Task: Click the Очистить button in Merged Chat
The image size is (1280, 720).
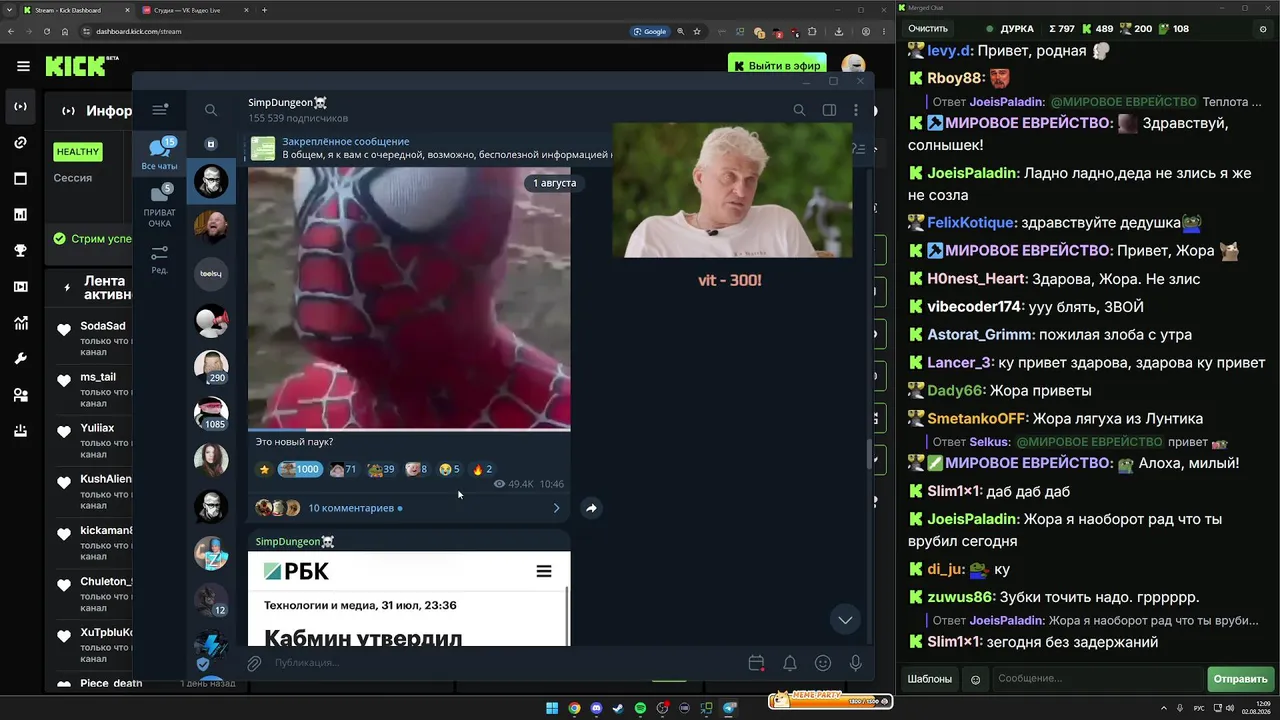Action: click(x=928, y=29)
